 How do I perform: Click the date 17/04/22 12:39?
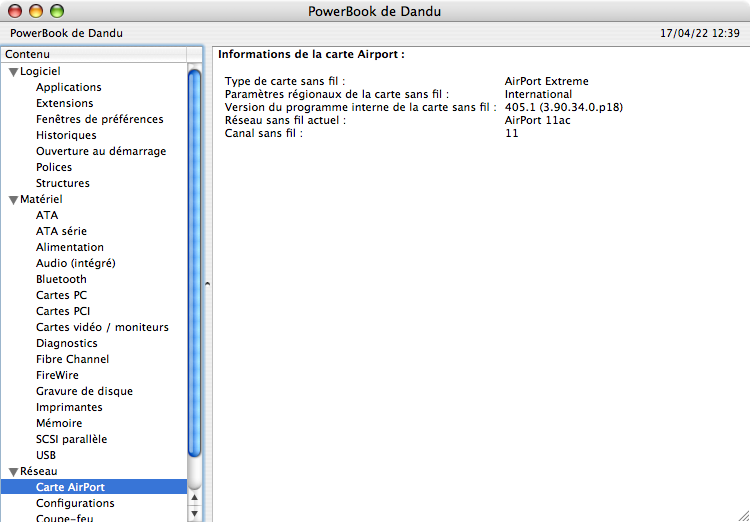point(700,33)
